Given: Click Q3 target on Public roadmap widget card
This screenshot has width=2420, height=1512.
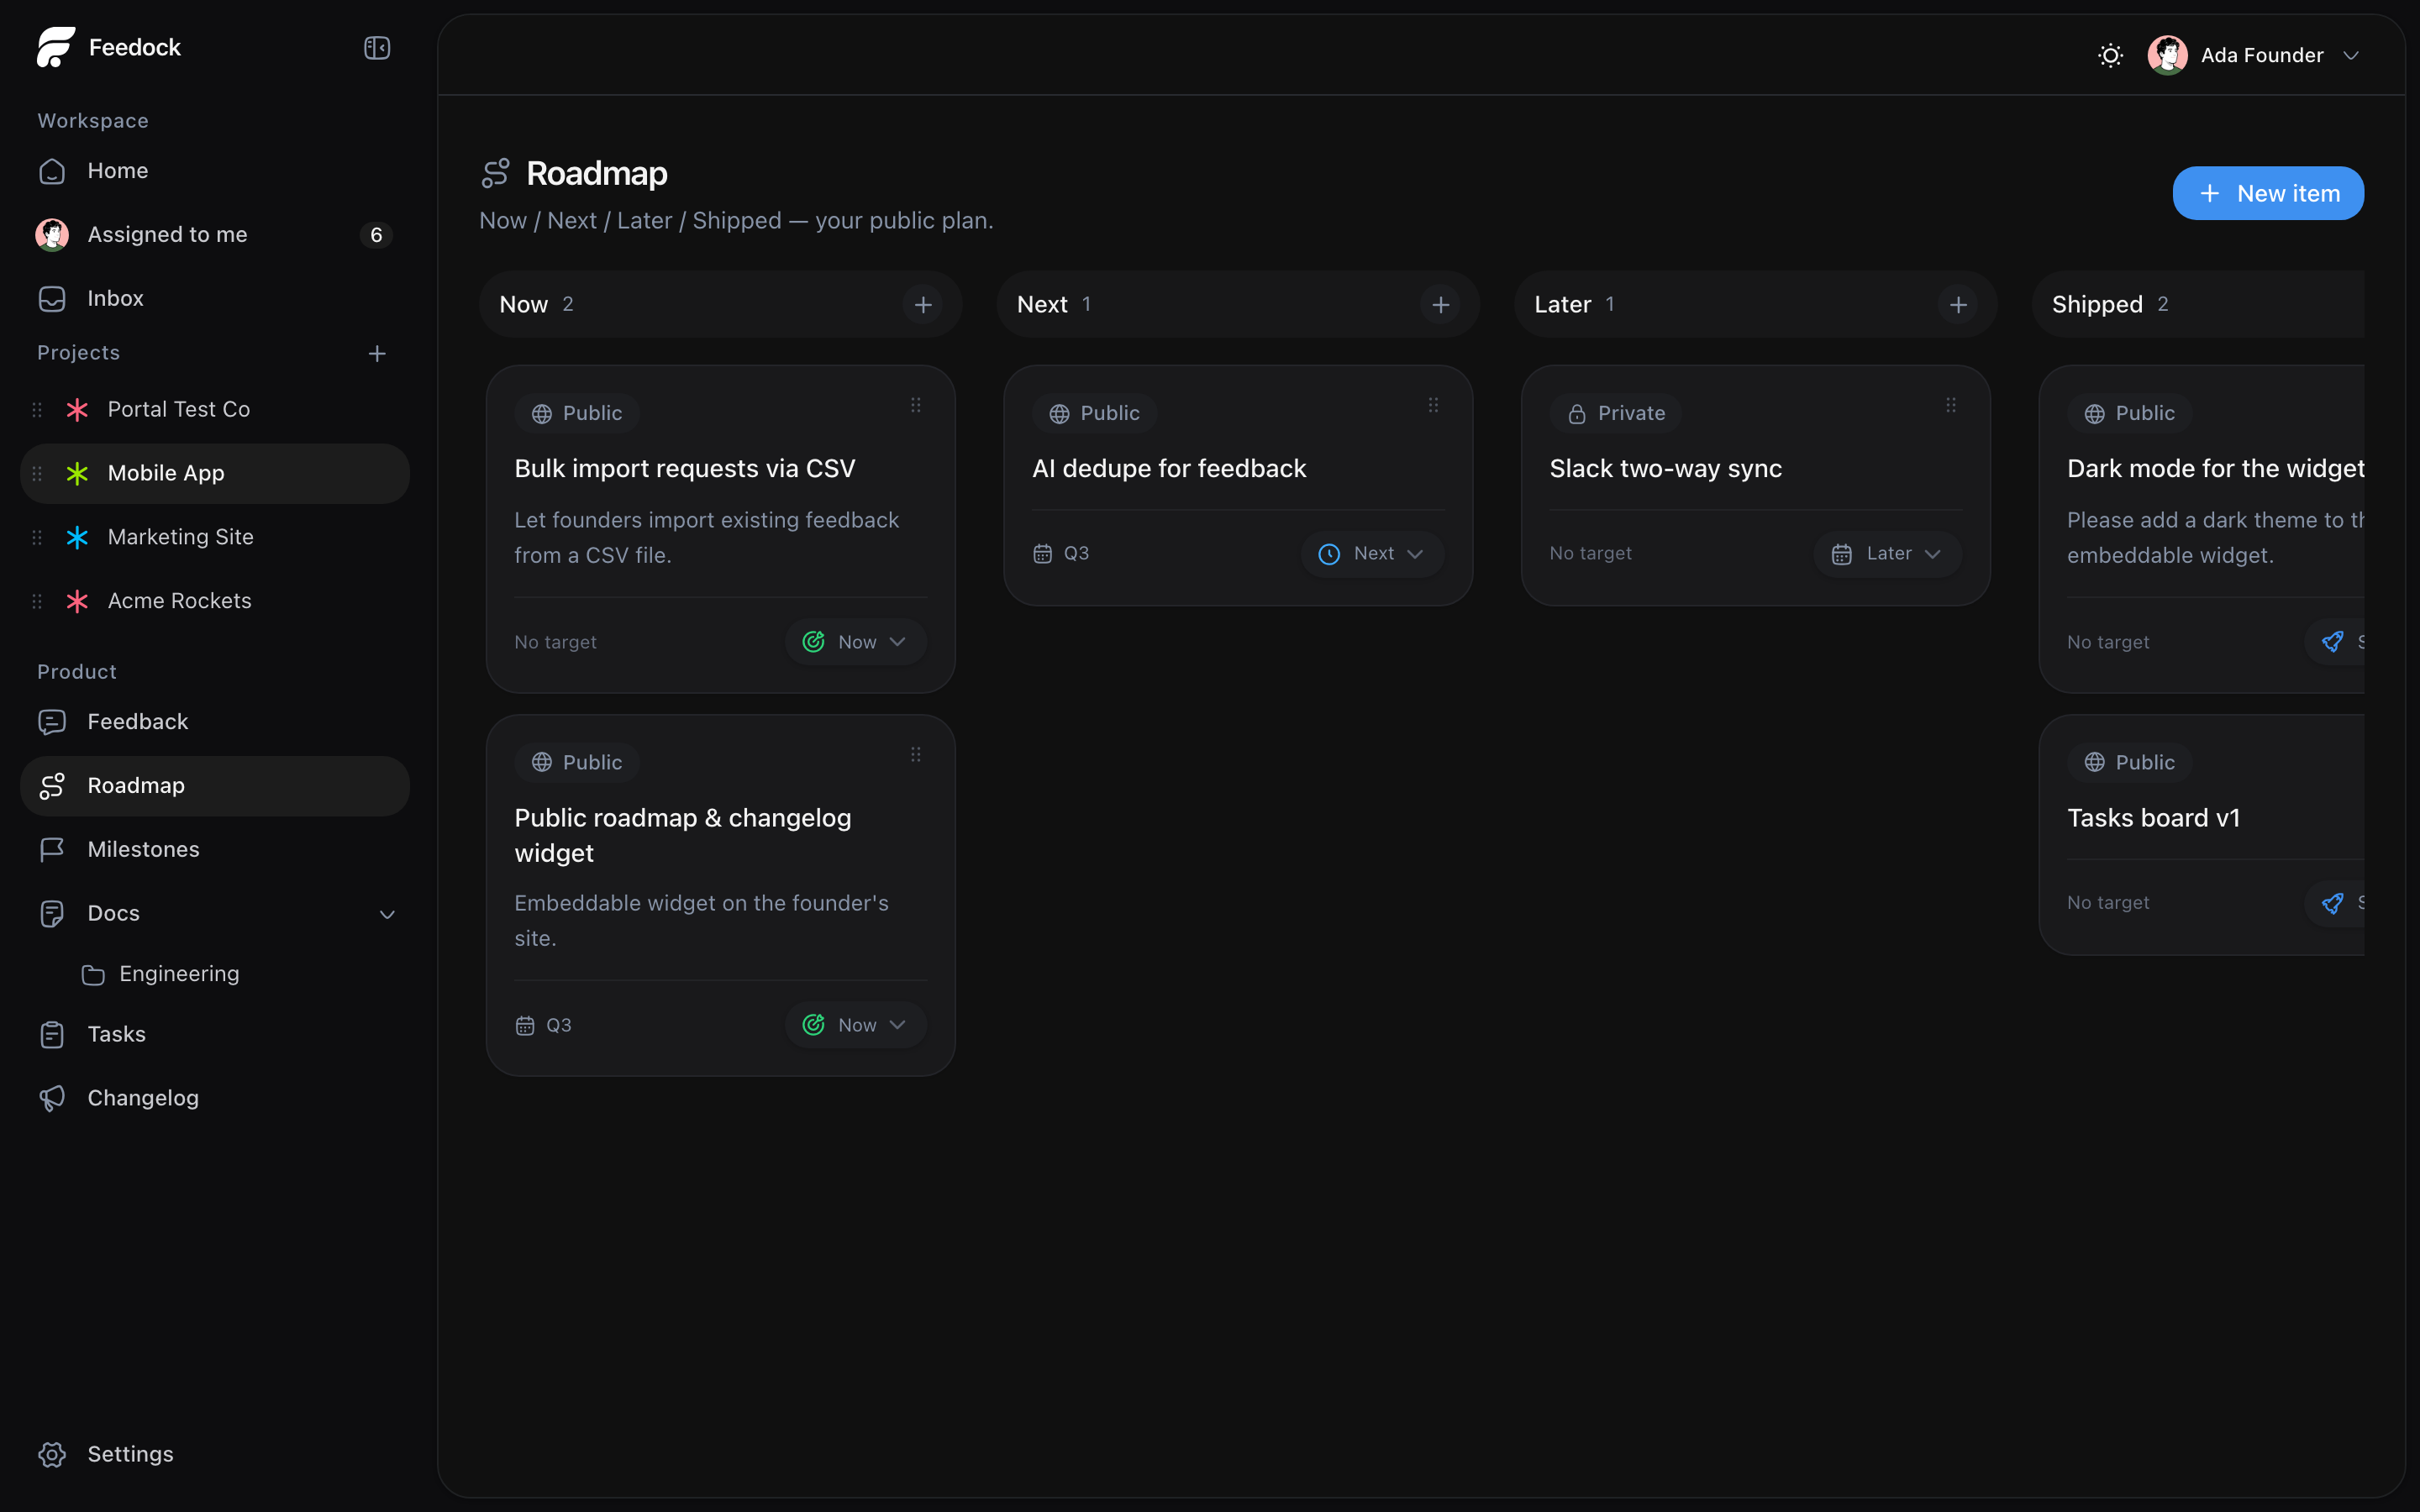Looking at the screenshot, I should tap(543, 1025).
